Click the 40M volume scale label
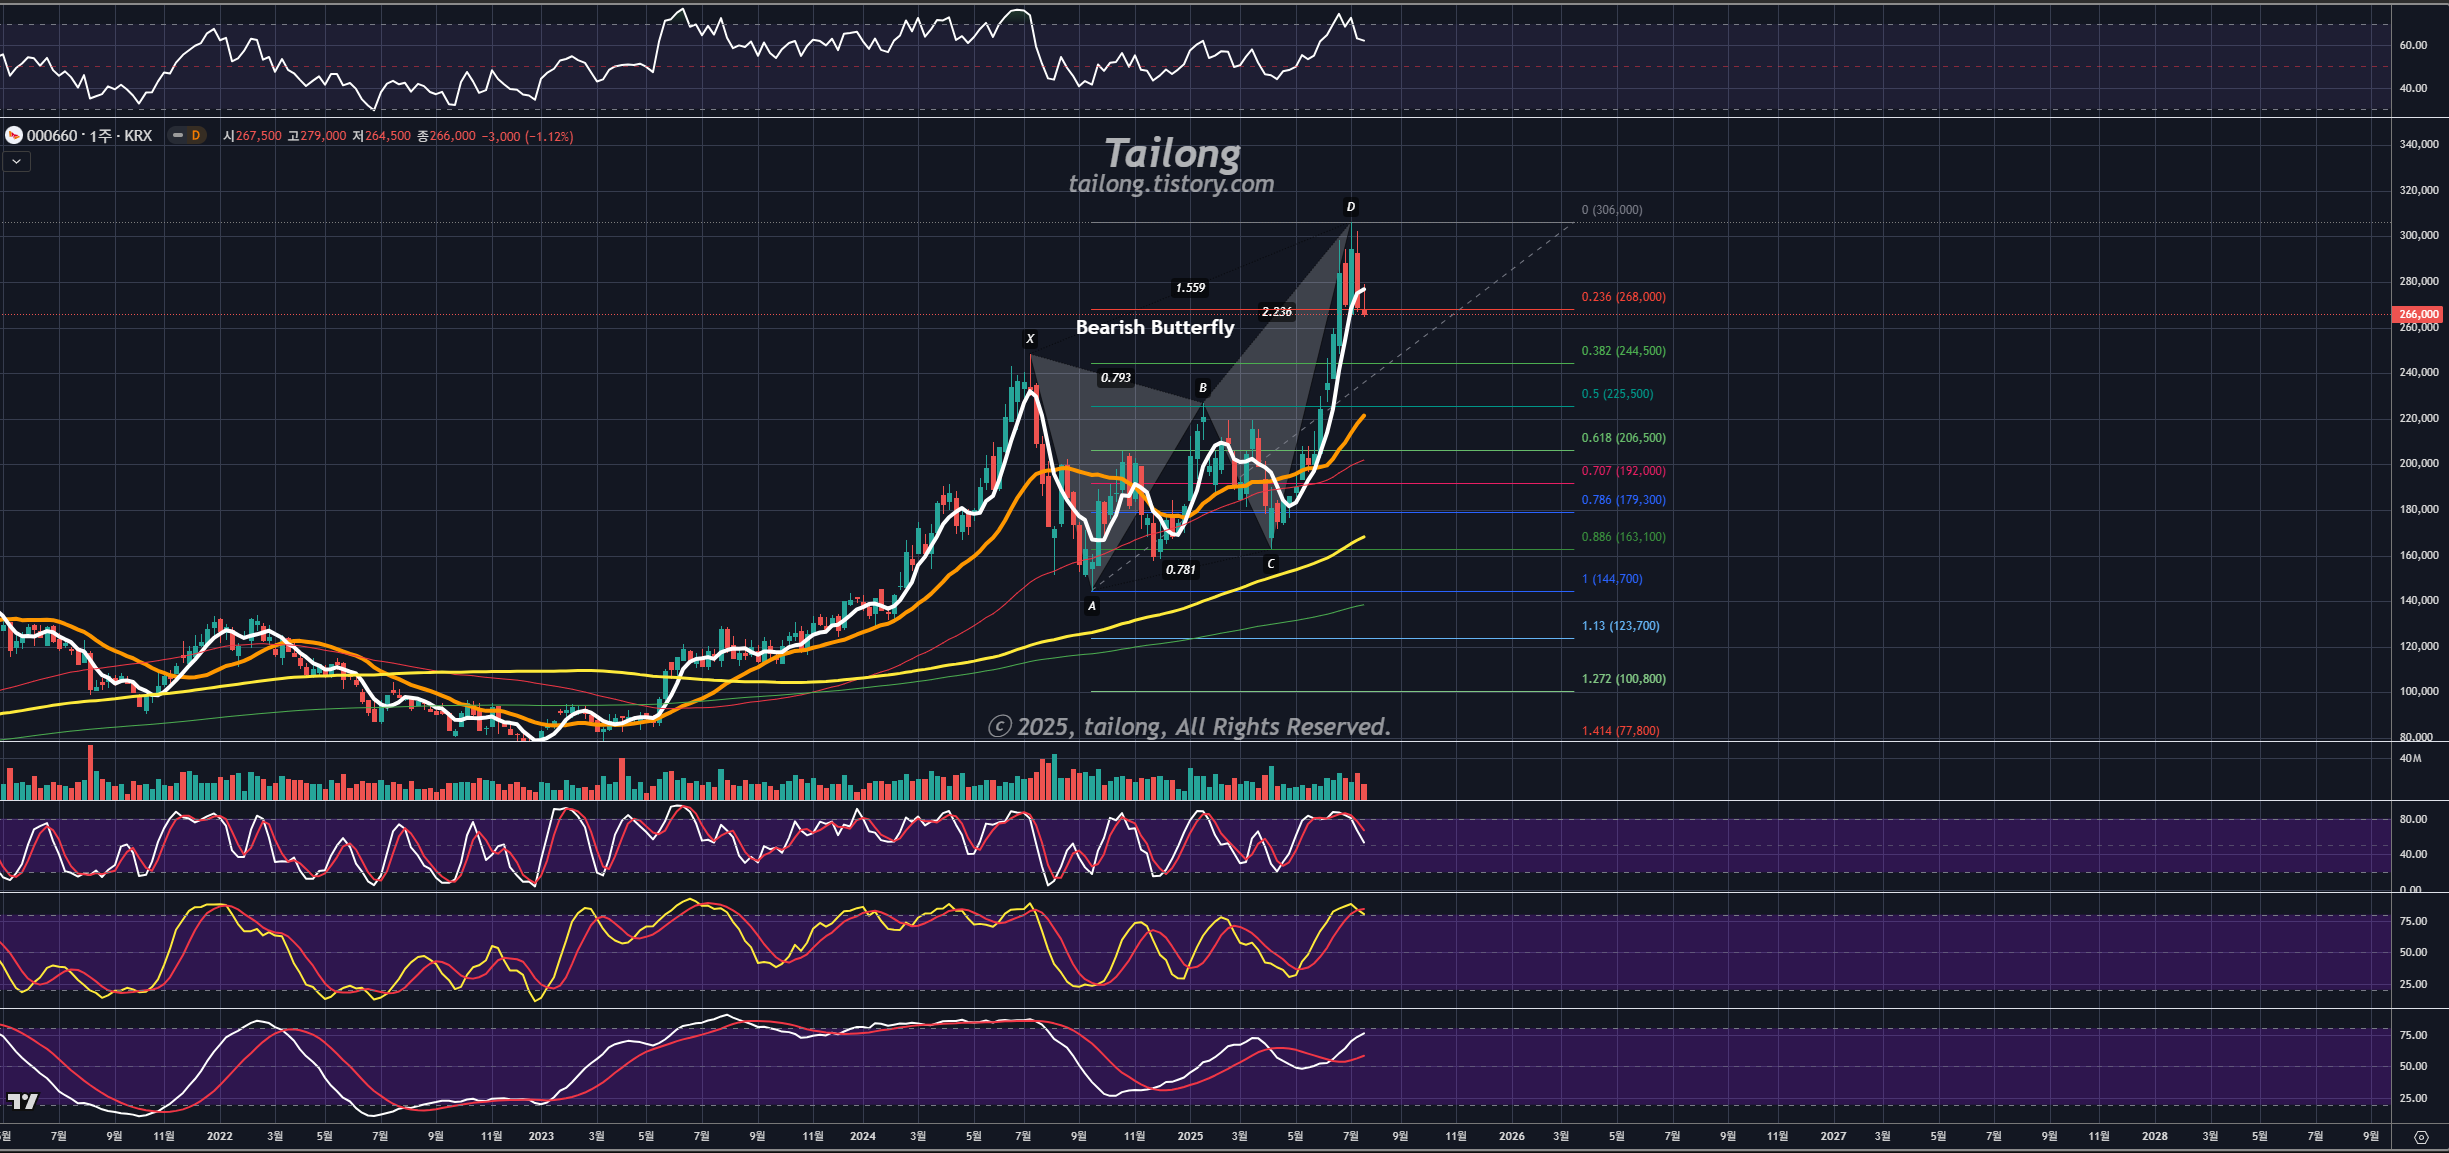 2410,758
